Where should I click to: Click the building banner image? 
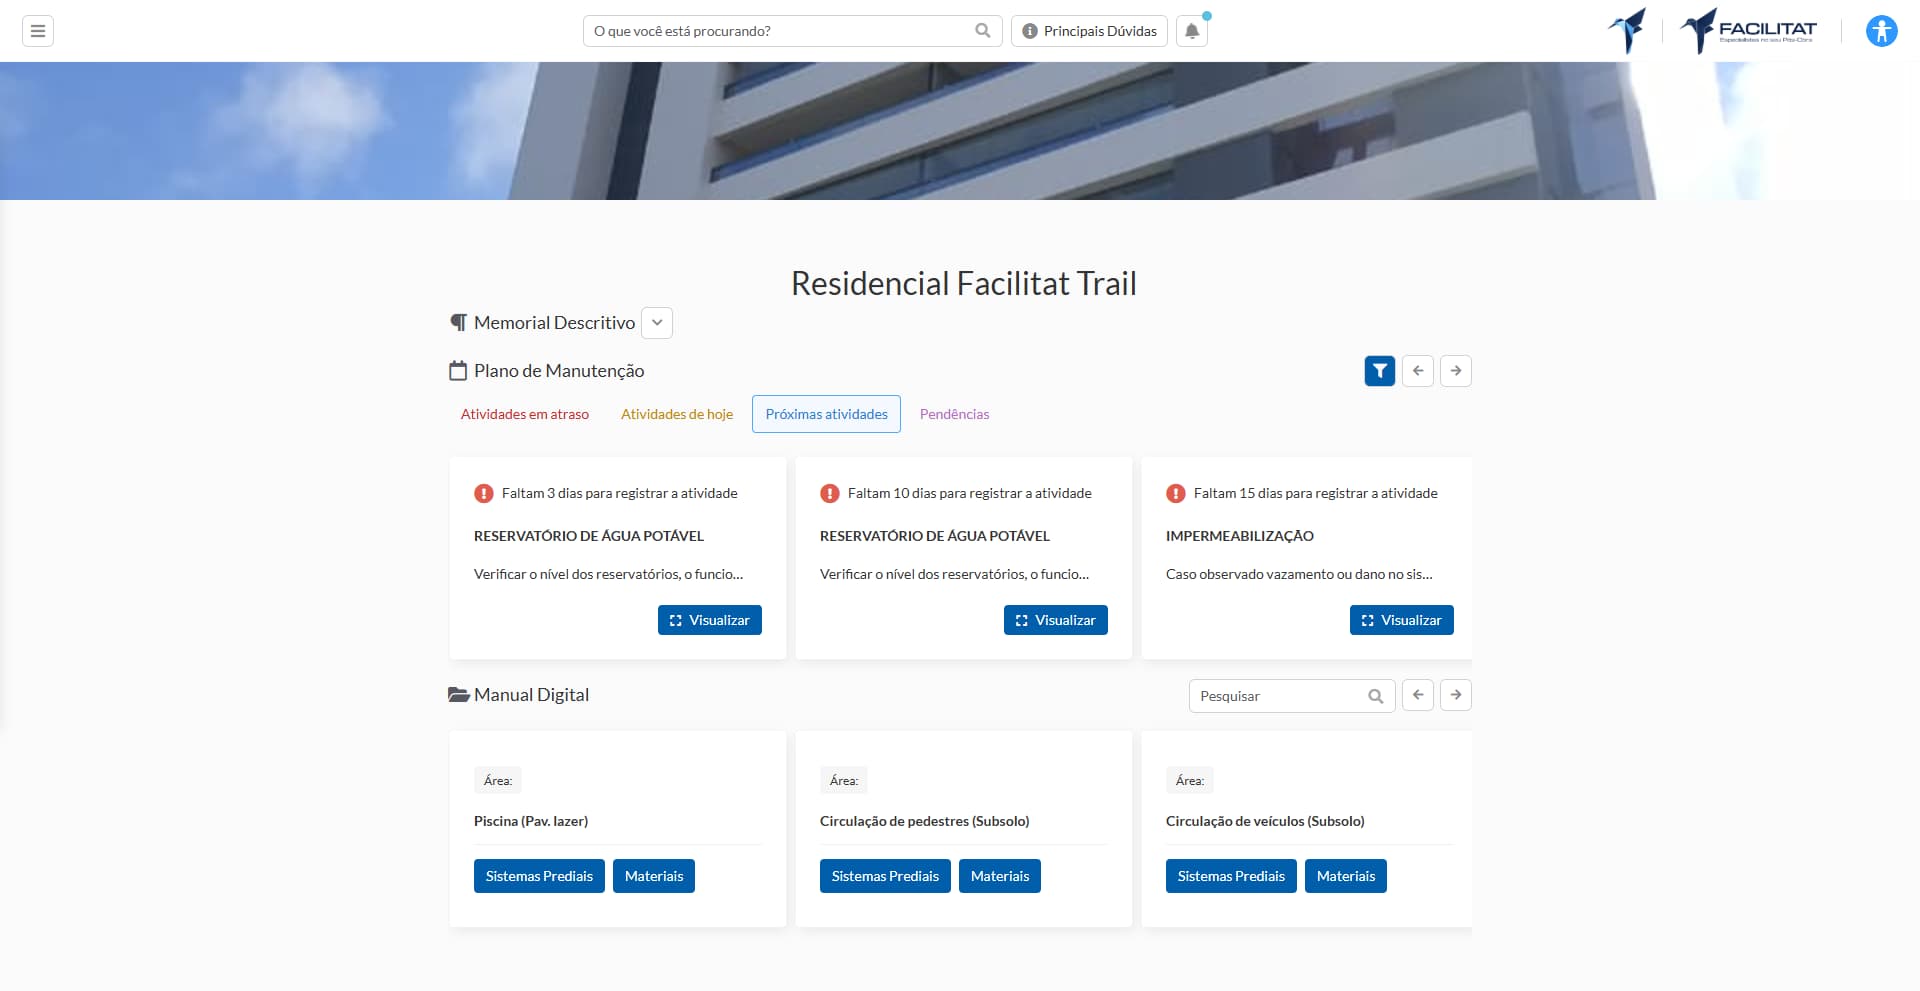coord(960,131)
